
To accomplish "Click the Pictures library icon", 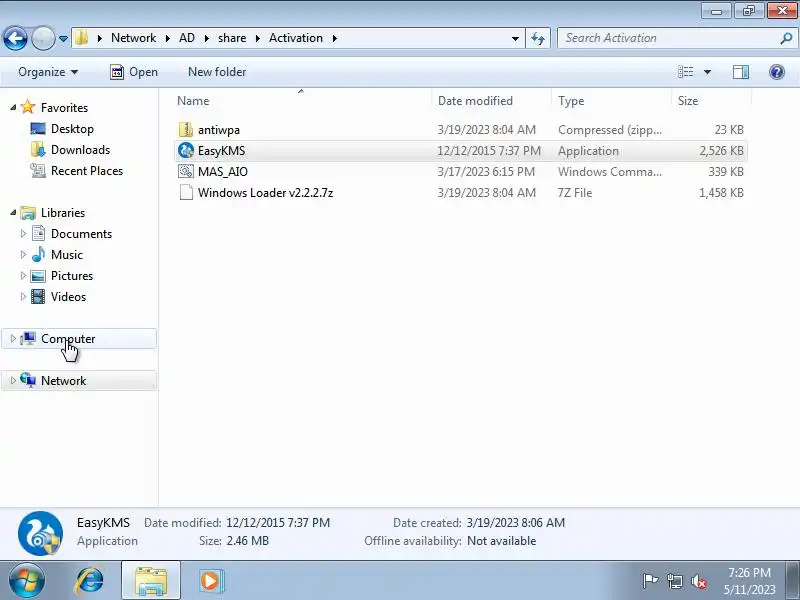I will pyautogui.click(x=38, y=276).
